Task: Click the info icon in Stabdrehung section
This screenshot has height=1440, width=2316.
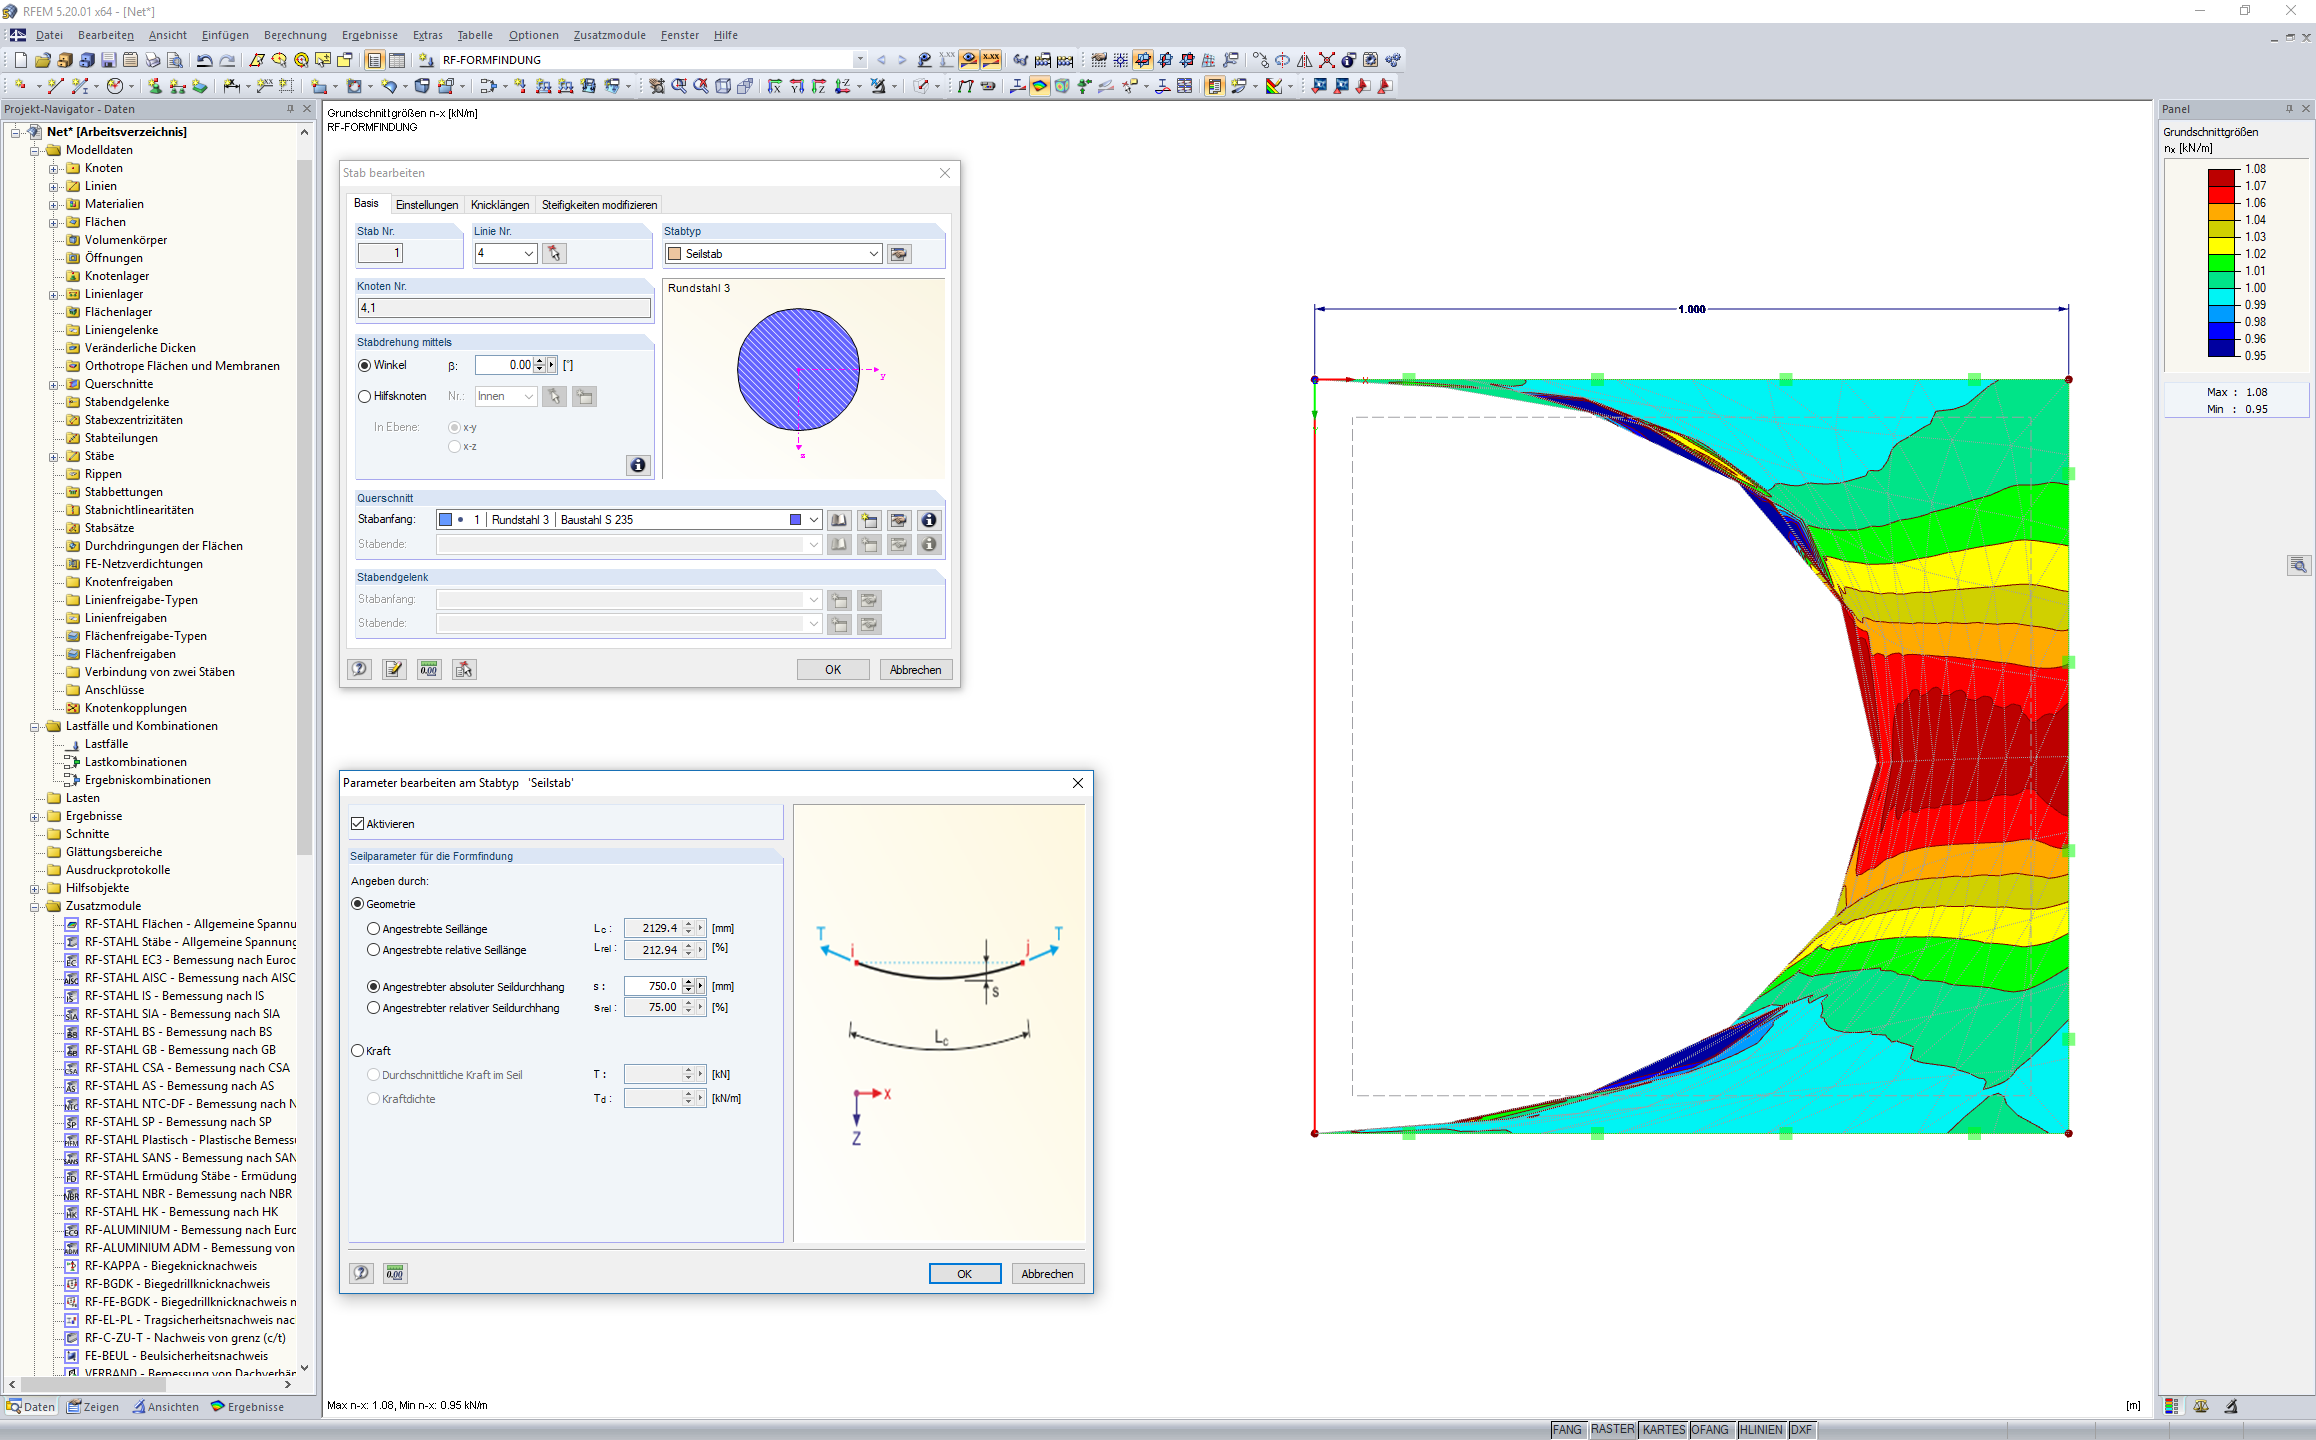Action: (637, 465)
